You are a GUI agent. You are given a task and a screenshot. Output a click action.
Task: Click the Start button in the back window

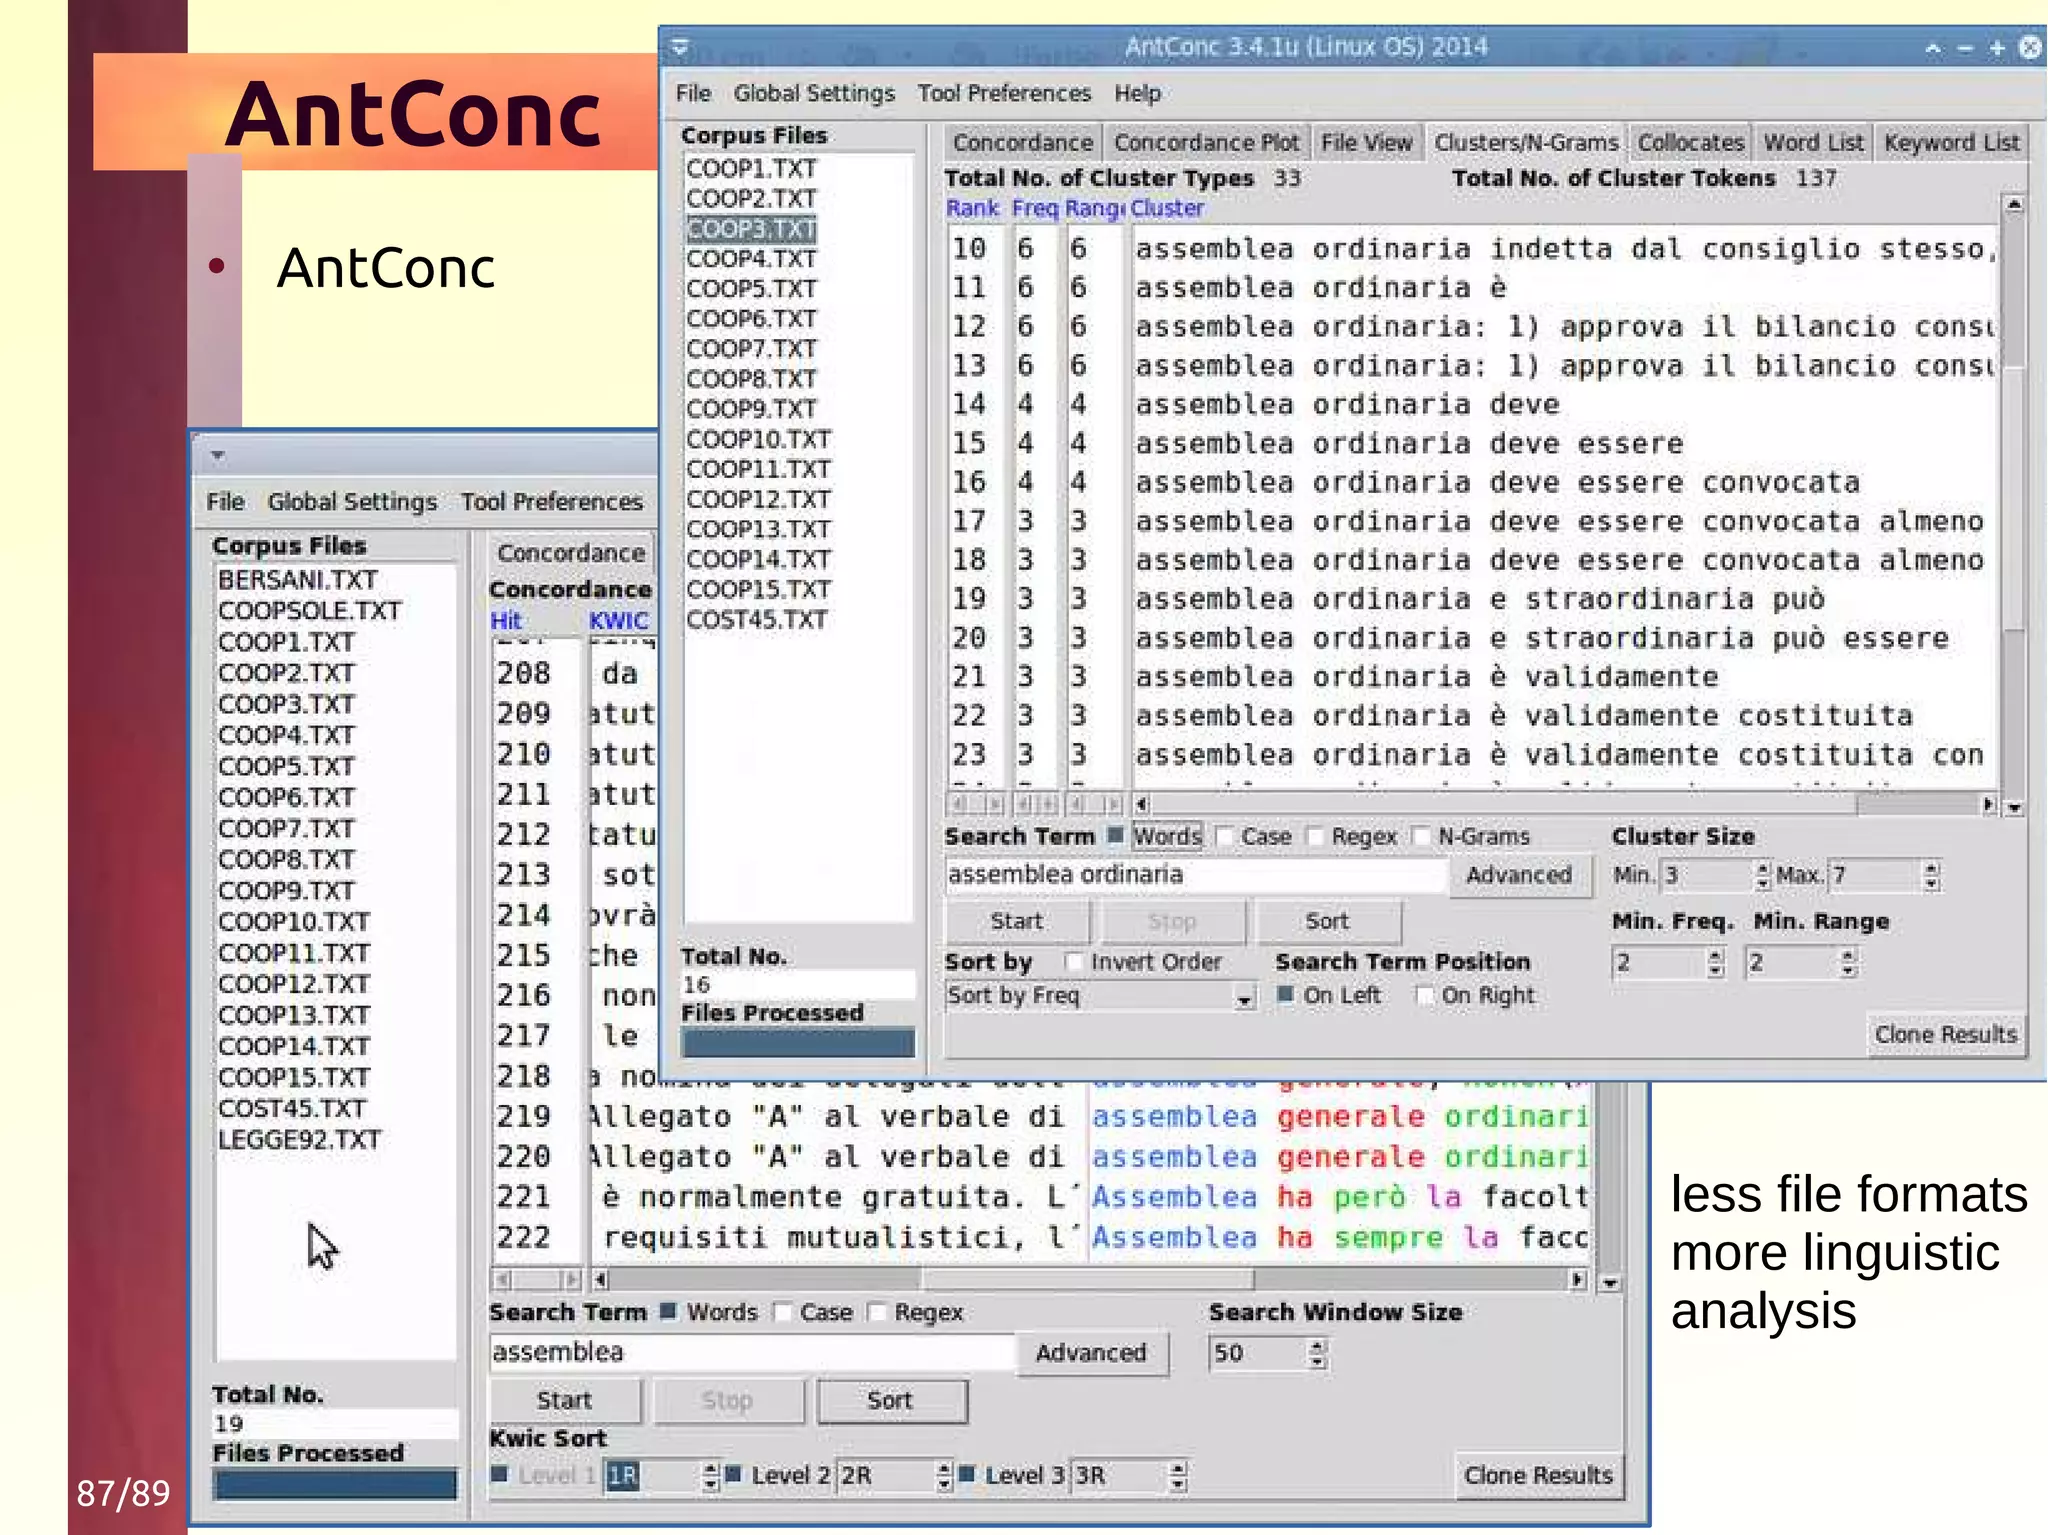(x=564, y=1400)
